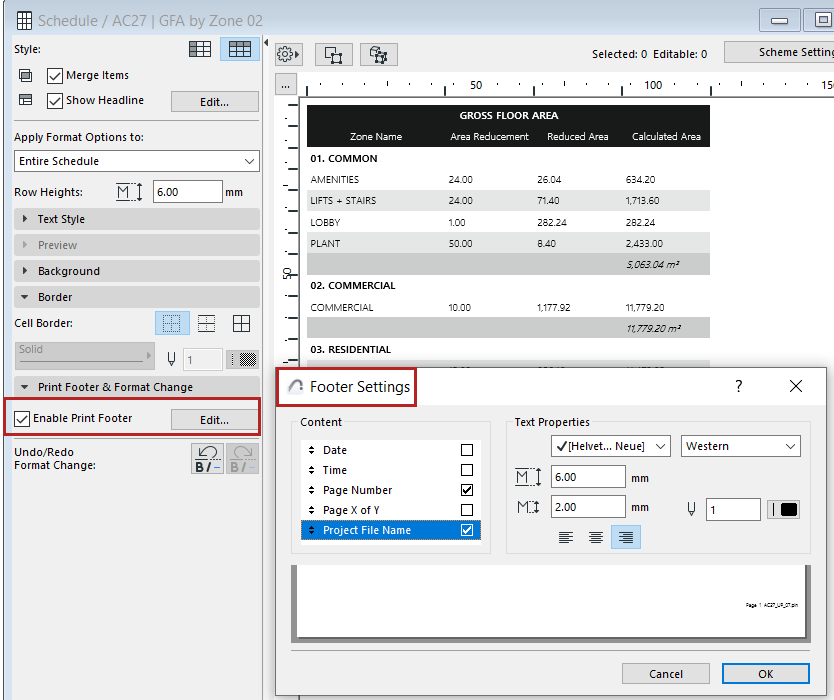Click the Merge Items icon beside its checkbox
The width and height of the screenshot is (834, 700).
tap(26, 73)
